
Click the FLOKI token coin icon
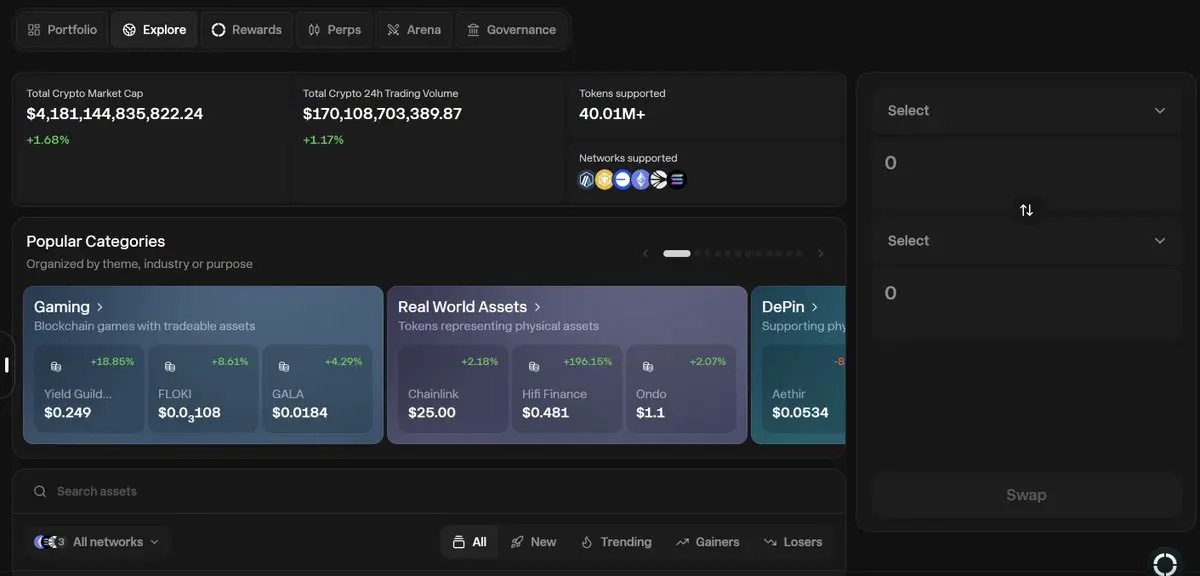(x=170, y=367)
